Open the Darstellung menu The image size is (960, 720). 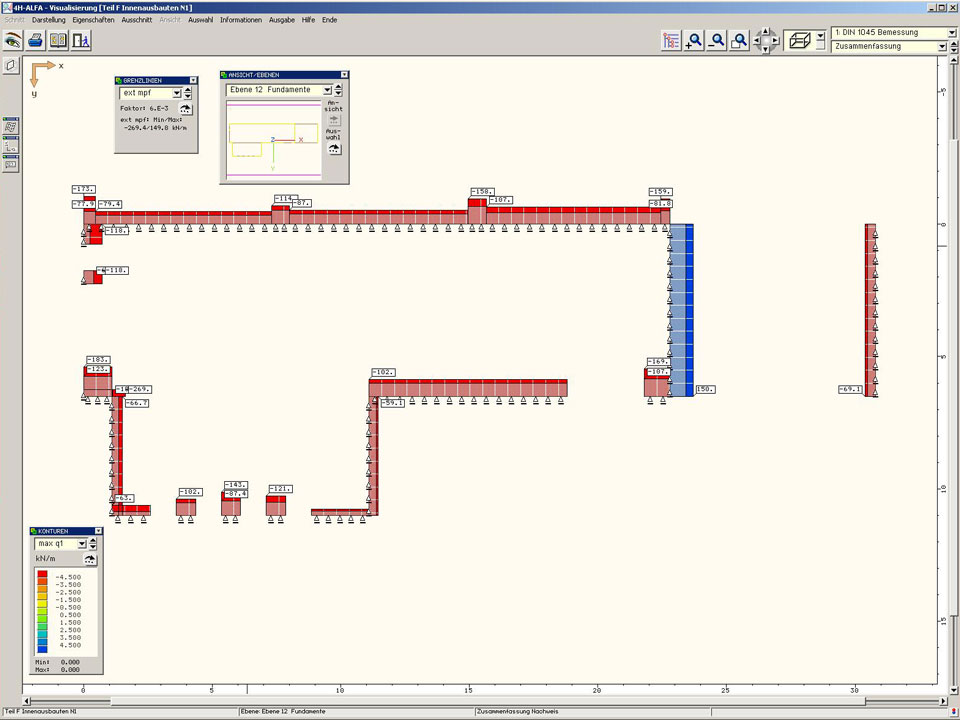click(49, 20)
